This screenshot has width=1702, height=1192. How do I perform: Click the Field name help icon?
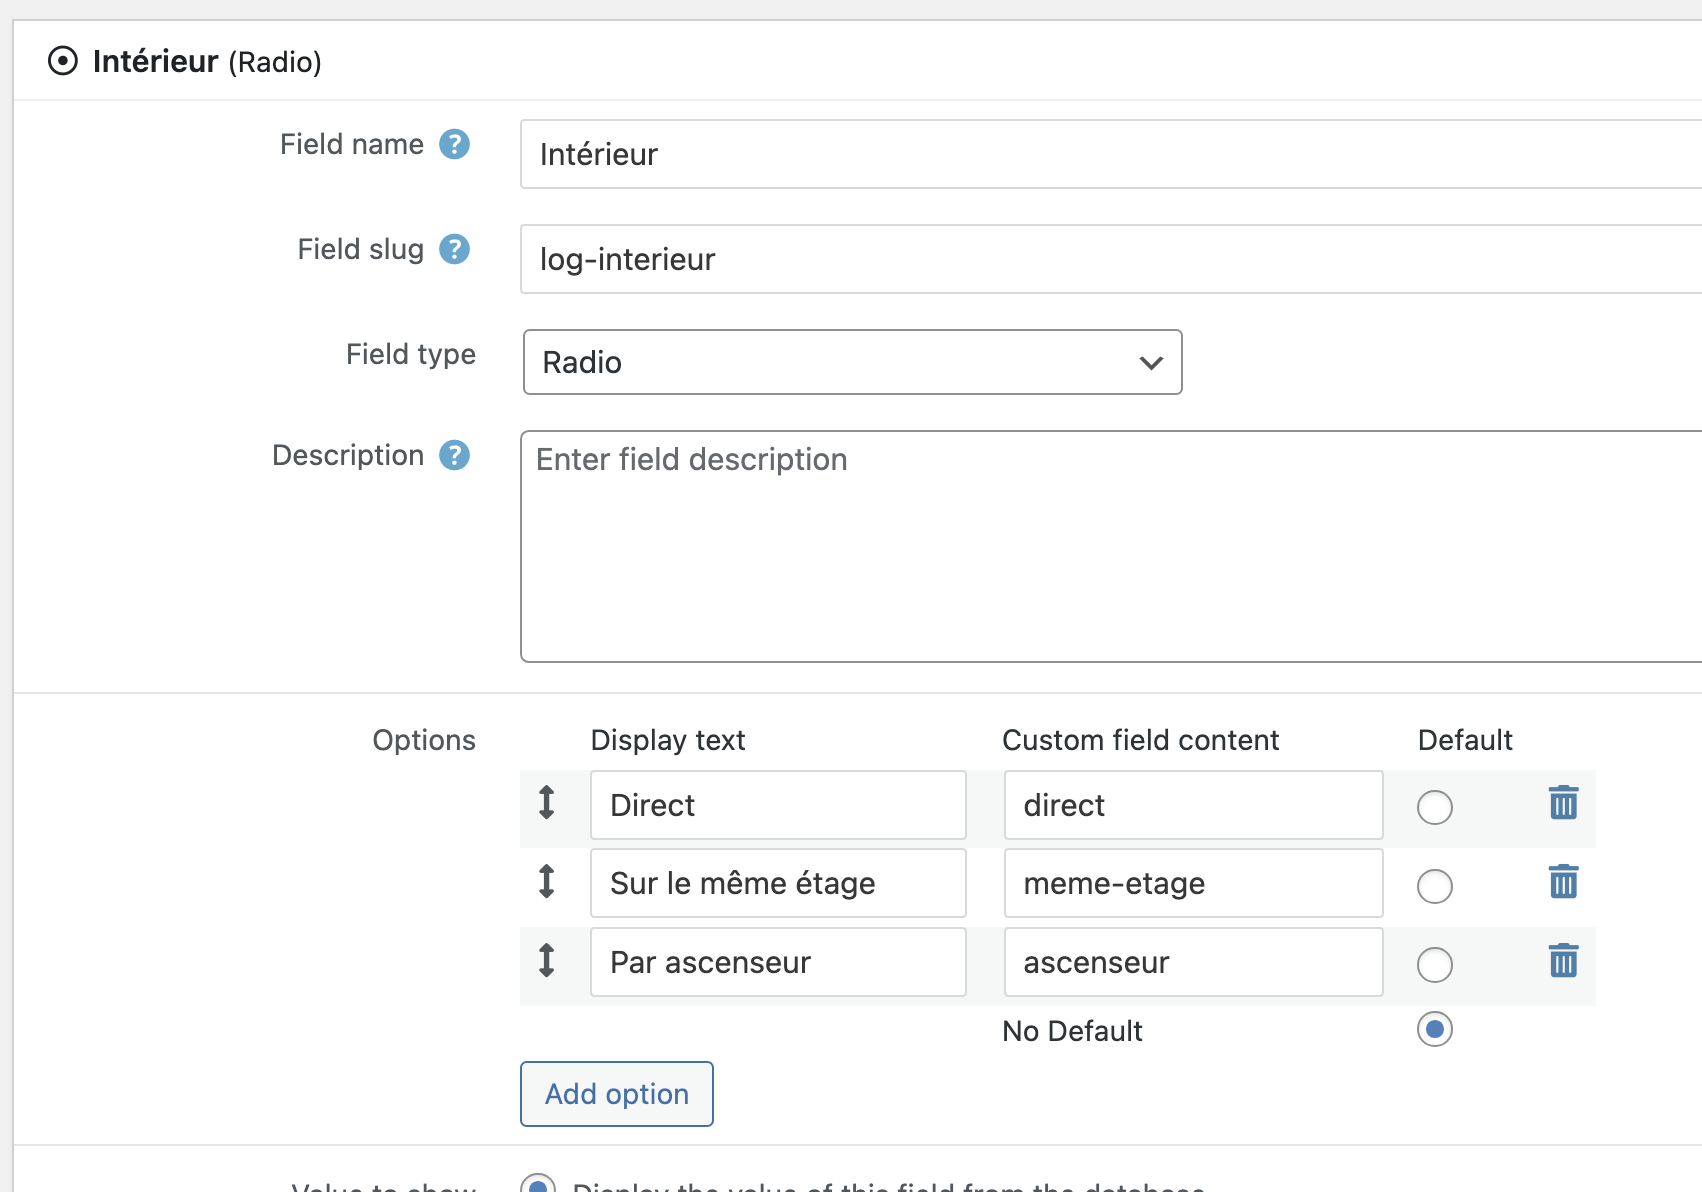[x=454, y=144]
